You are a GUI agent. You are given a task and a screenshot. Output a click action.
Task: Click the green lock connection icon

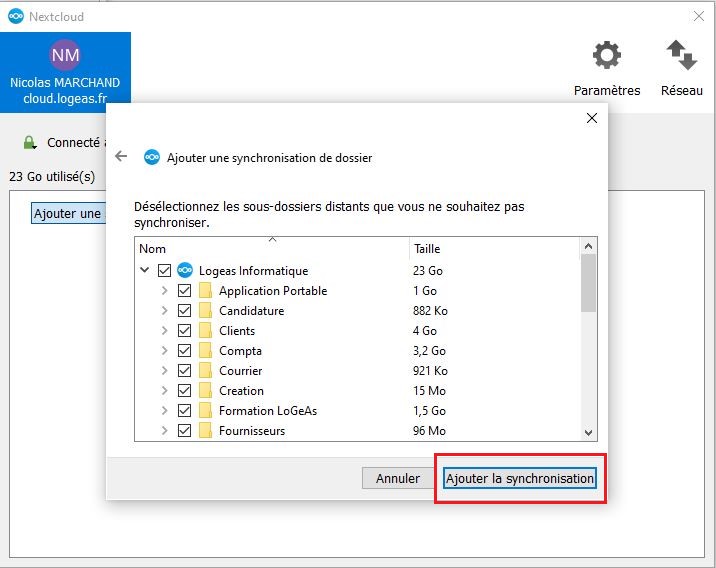[30, 143]
